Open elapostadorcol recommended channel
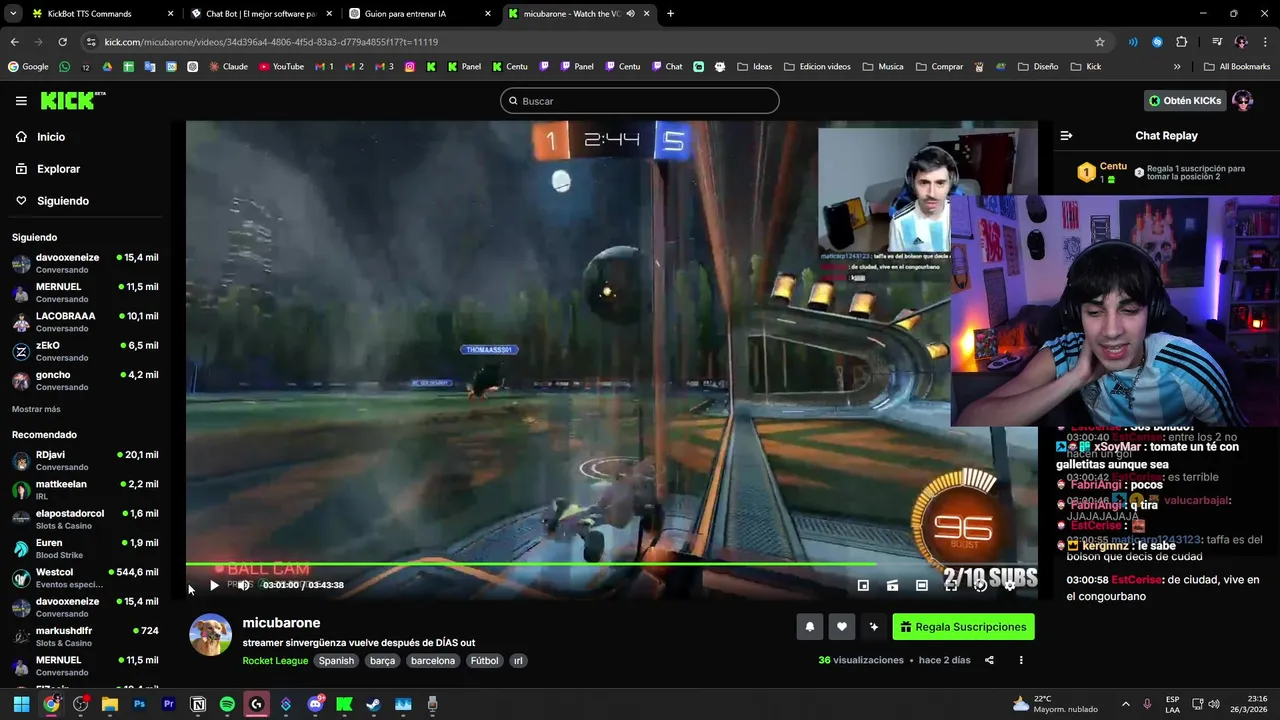 85,519
